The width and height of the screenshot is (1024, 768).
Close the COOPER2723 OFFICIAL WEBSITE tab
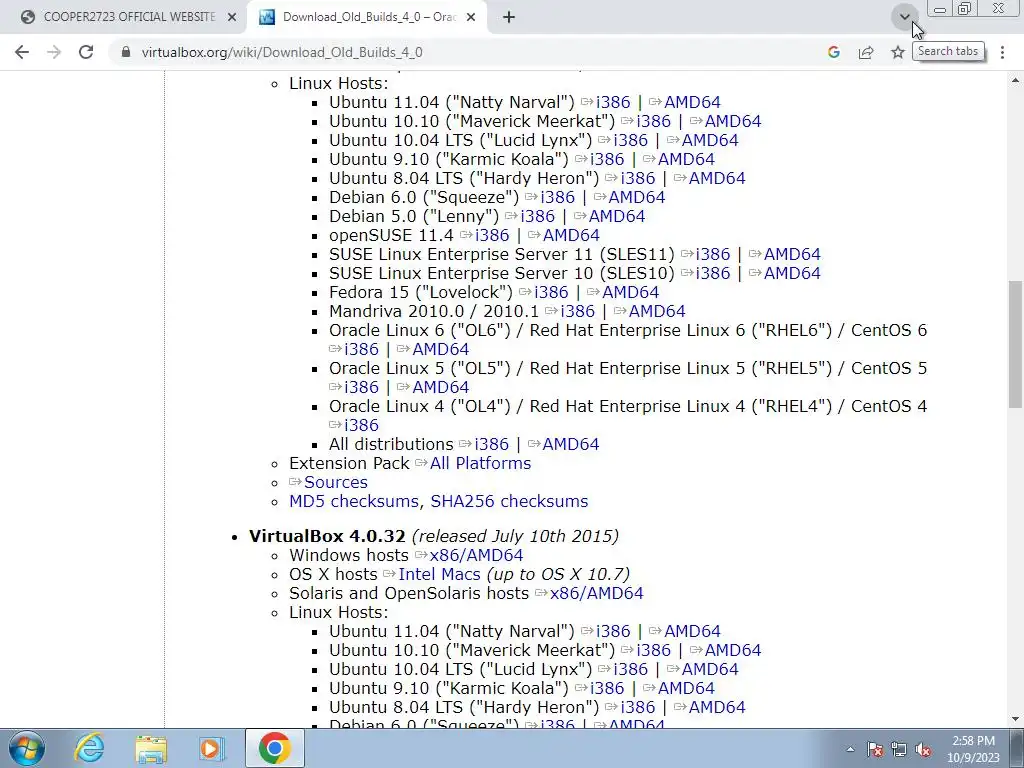(232, 18)
